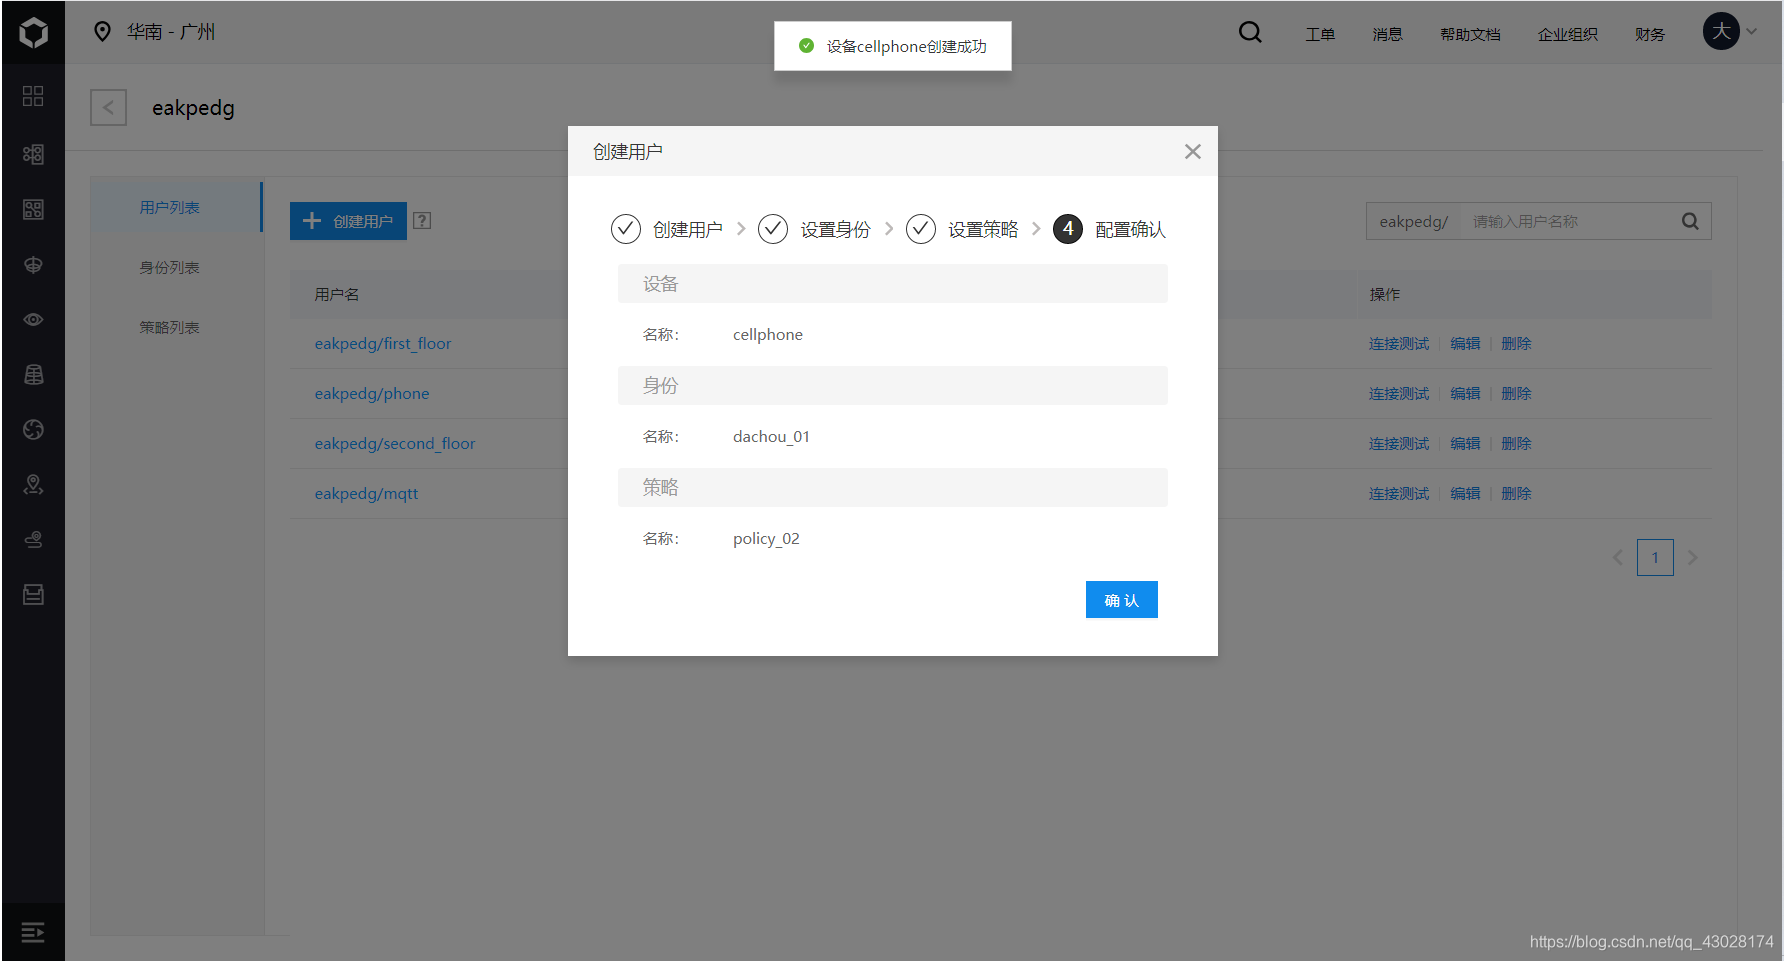
Task: Go back using the arrow button
Action: (x=108, y=107)
